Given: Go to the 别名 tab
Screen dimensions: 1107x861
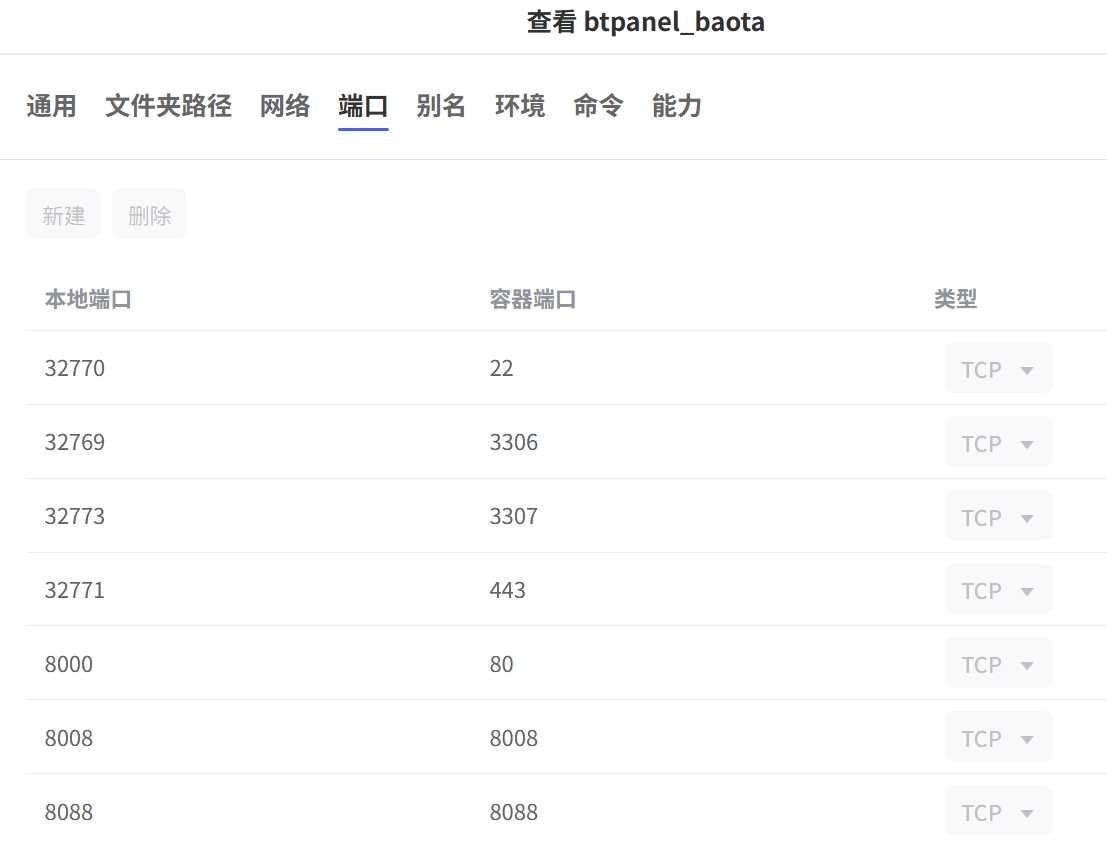Looking at the screenshot, I should tap(441, 106).
